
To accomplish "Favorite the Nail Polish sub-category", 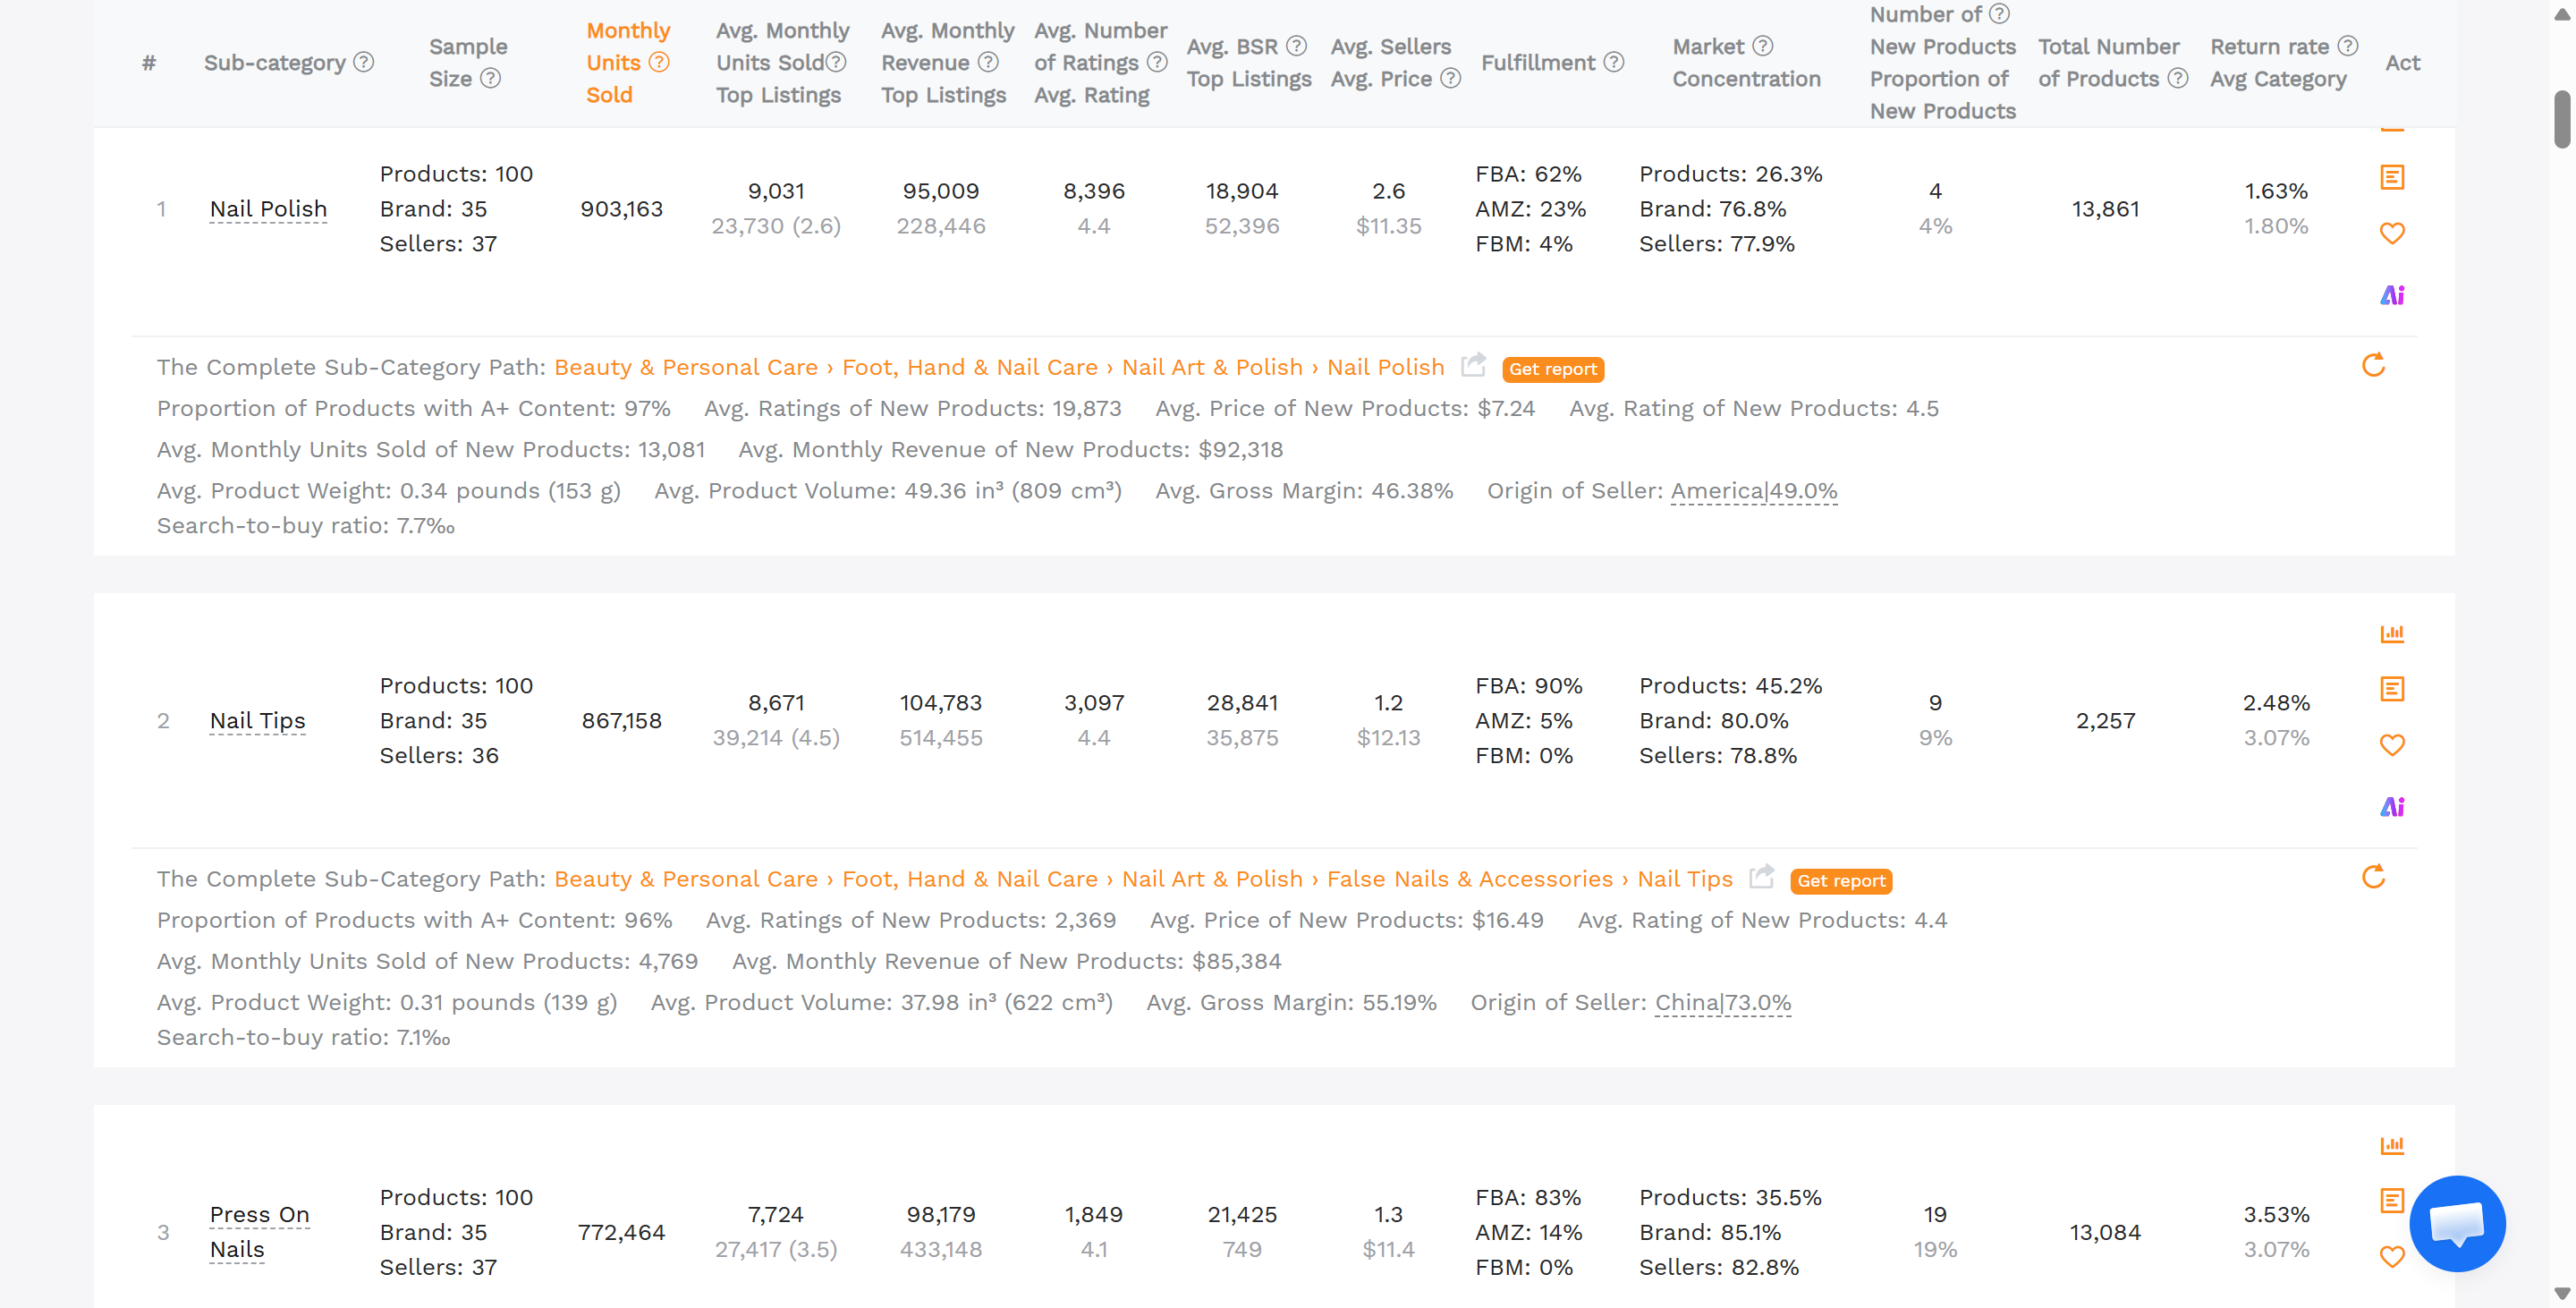I will (2393, 233).
